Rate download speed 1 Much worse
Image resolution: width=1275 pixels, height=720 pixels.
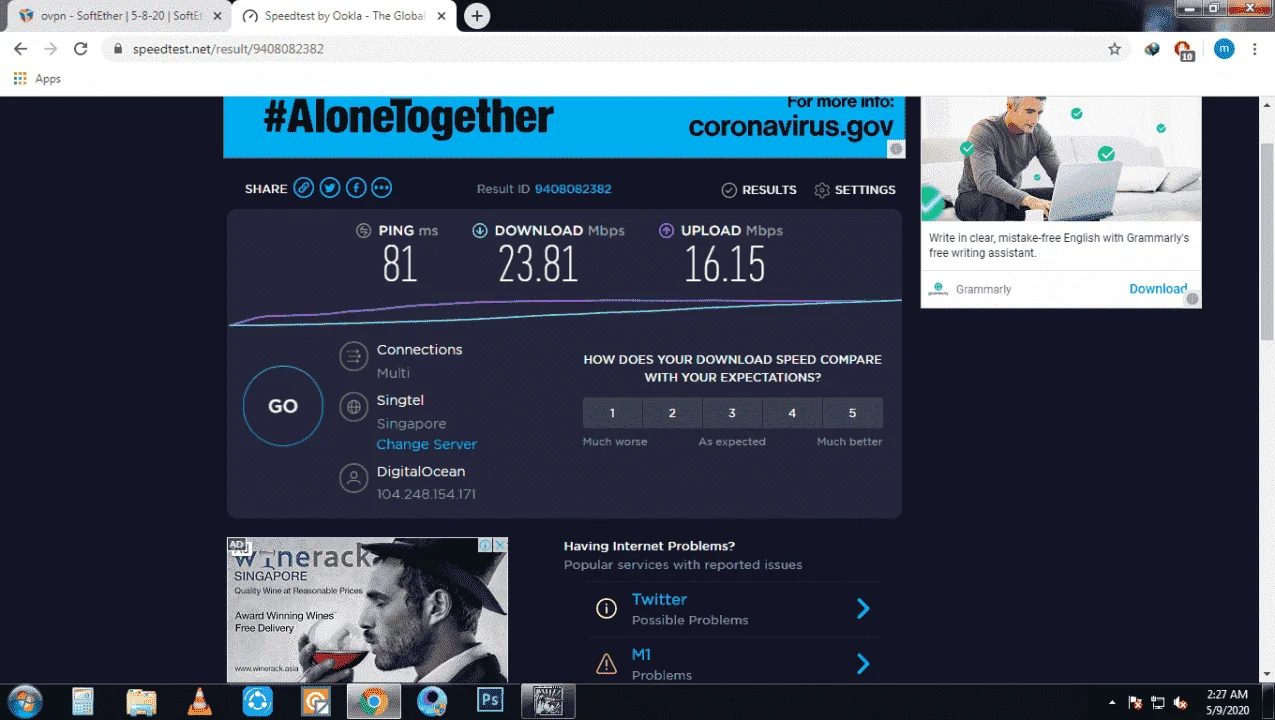pyautogui.click(x=612, y=413)
